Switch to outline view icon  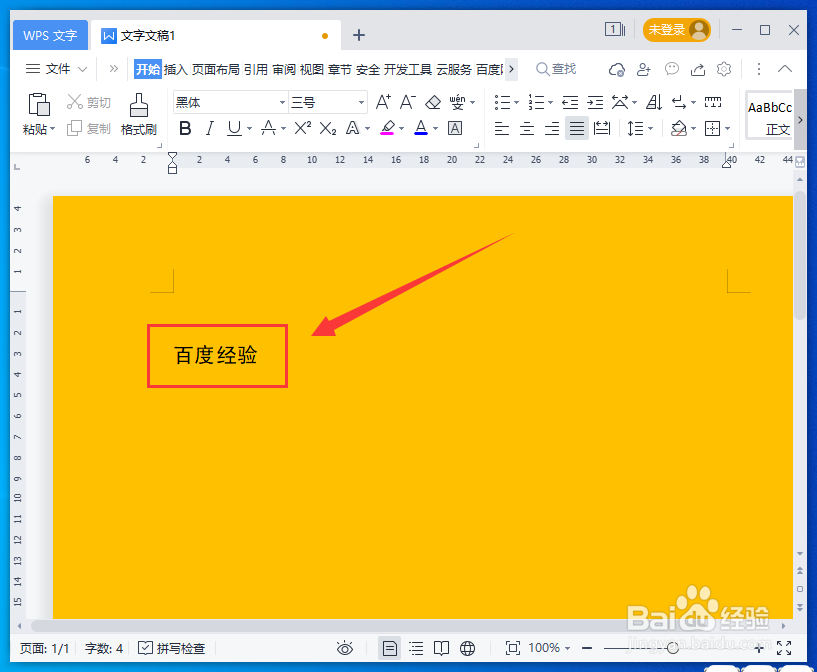tap(416, 648)
